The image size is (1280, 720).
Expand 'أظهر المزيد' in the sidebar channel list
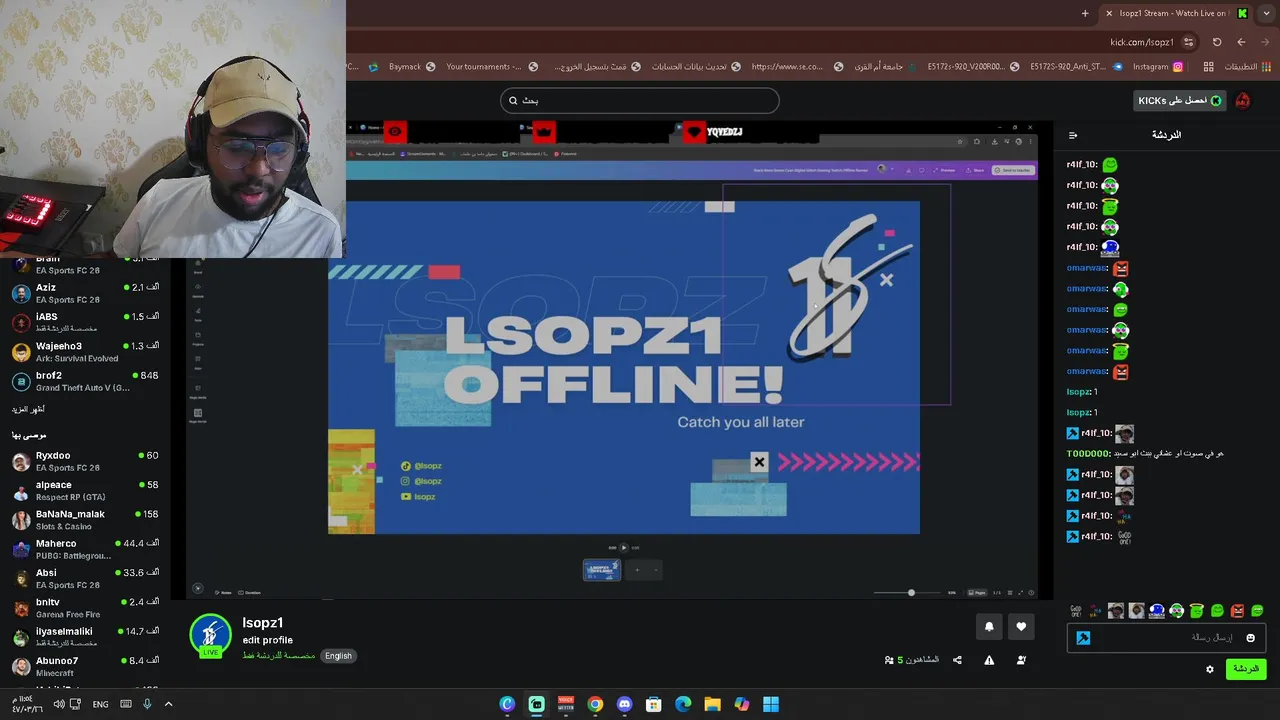28,409
